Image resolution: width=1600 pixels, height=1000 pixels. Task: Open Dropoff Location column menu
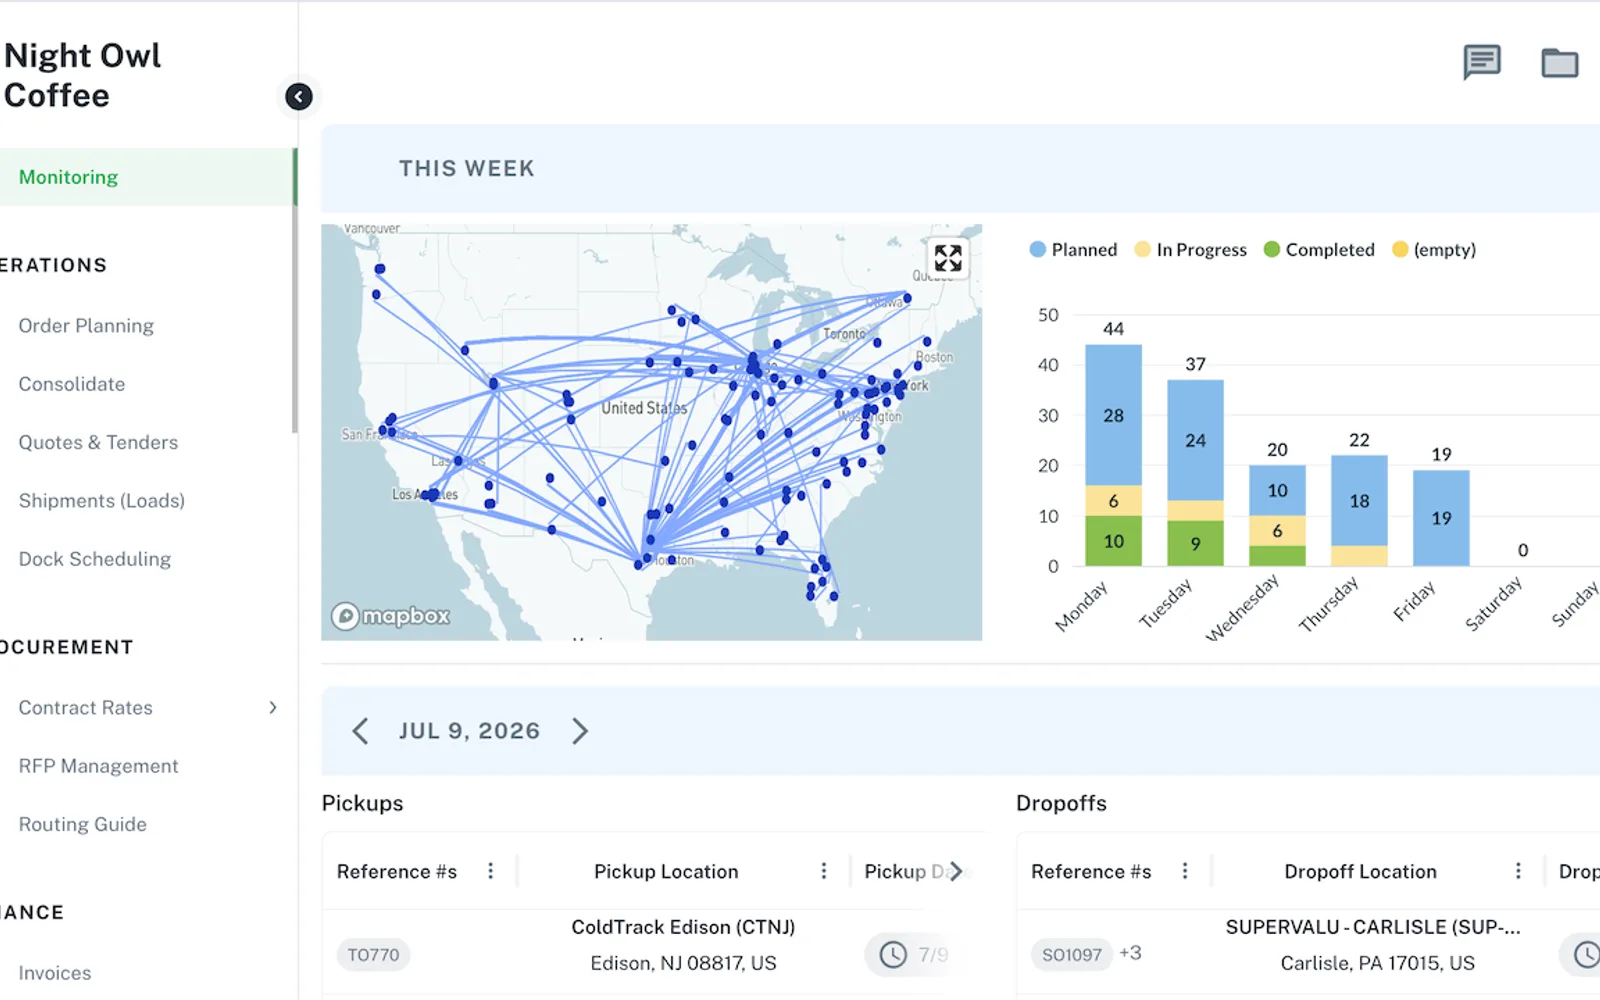[x=1518, y=871]
